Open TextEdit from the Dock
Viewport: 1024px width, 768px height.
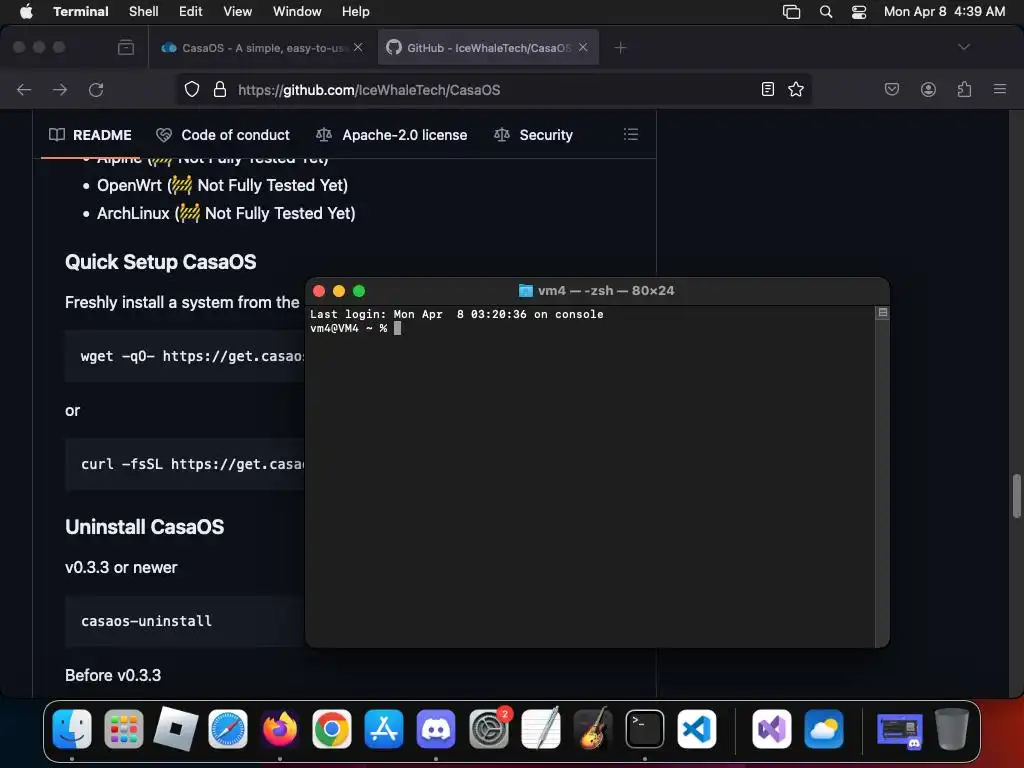(x=541, y=728)
